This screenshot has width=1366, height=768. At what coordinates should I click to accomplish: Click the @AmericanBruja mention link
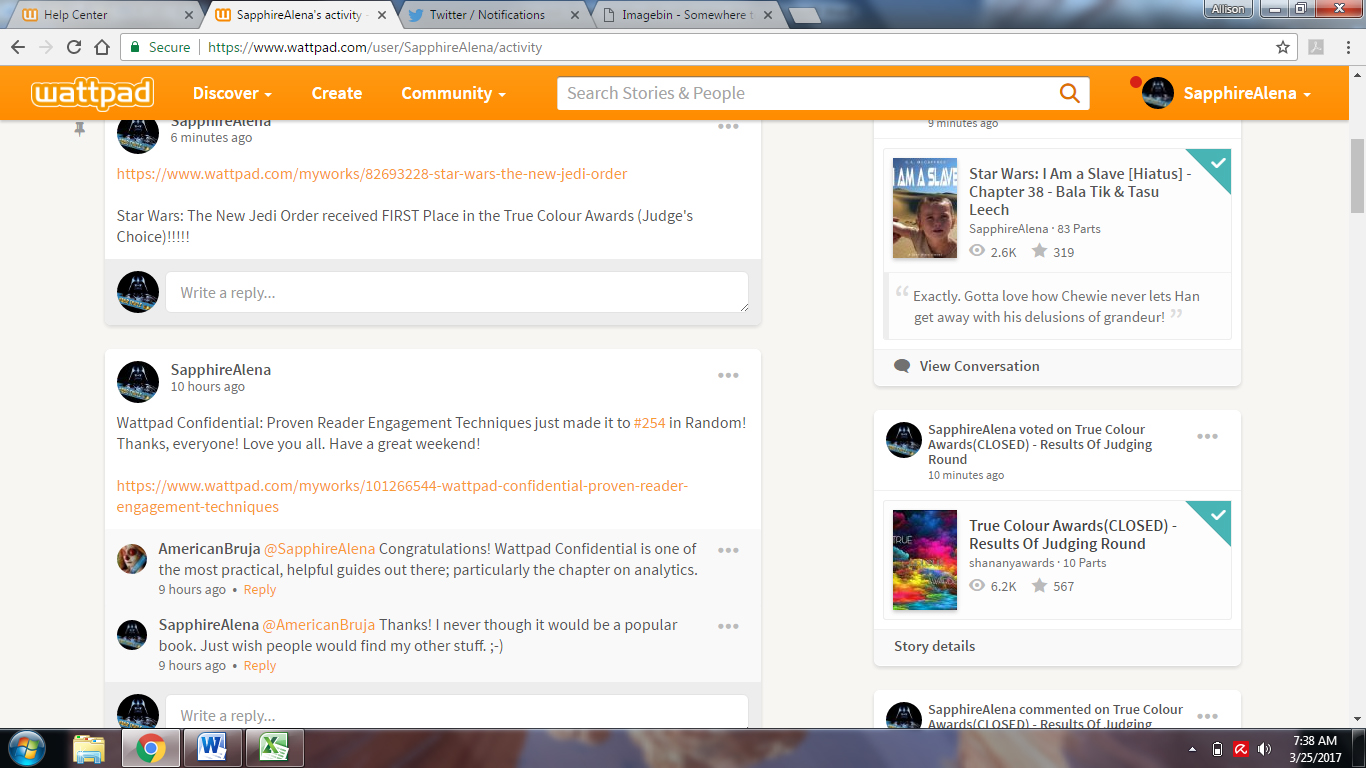(x=319, y=625)
